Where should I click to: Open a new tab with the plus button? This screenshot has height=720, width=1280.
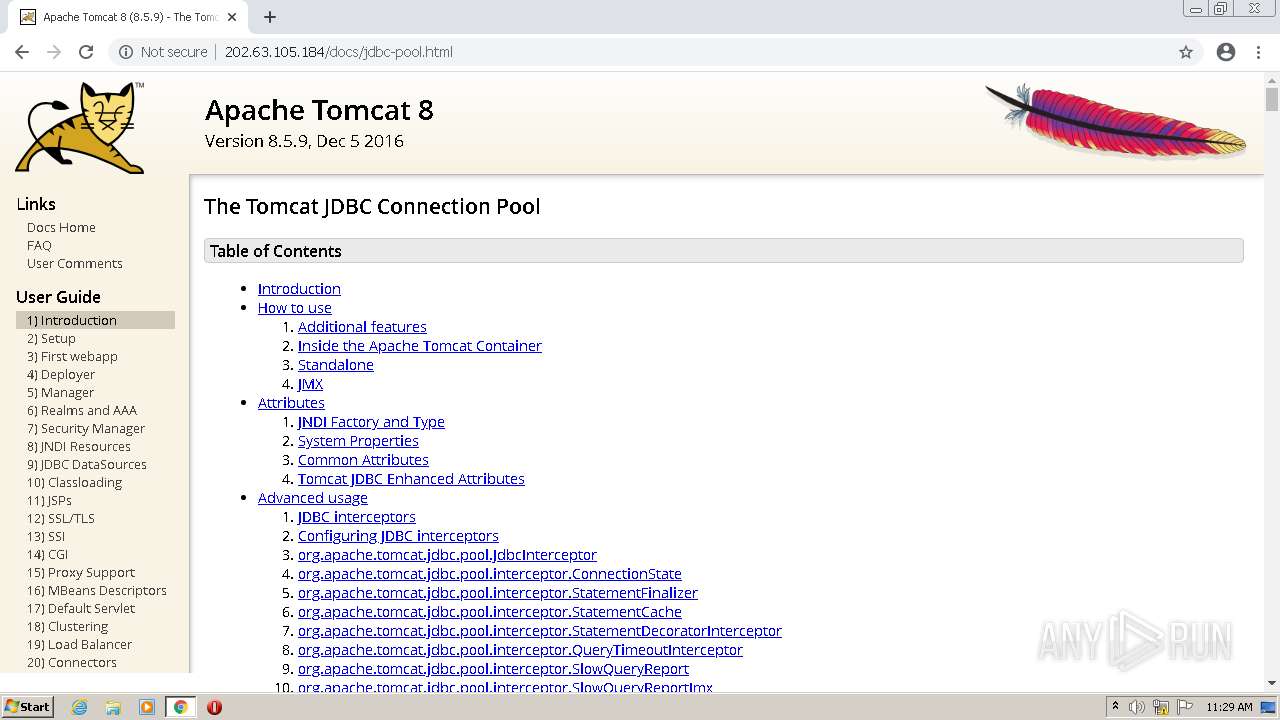270,17
